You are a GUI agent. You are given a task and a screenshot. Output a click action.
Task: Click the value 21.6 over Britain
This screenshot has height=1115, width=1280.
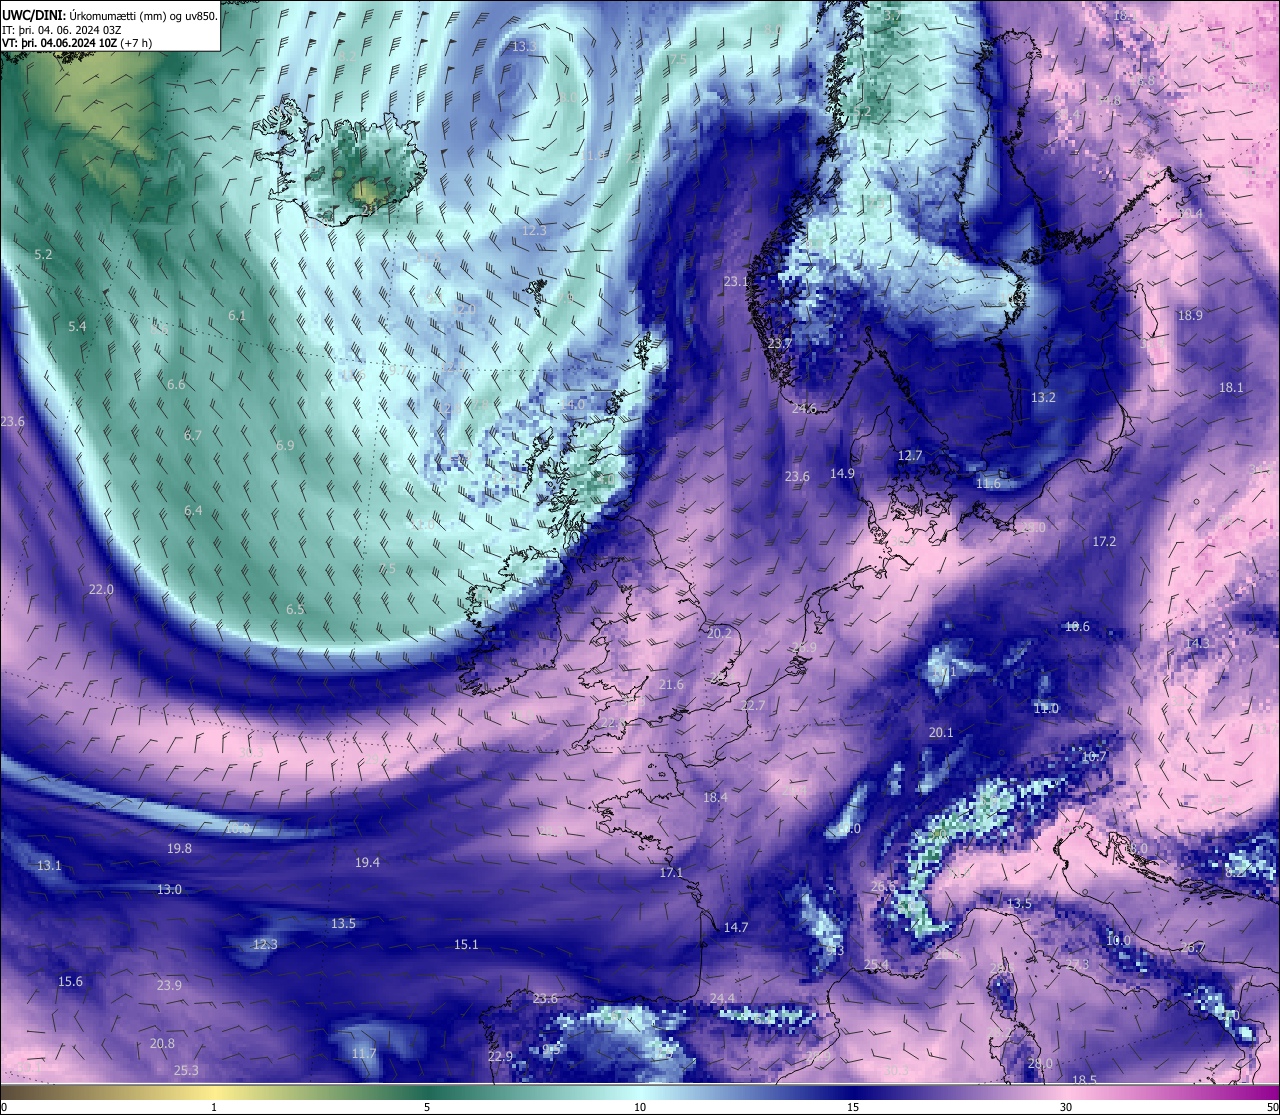pos(672,684)
